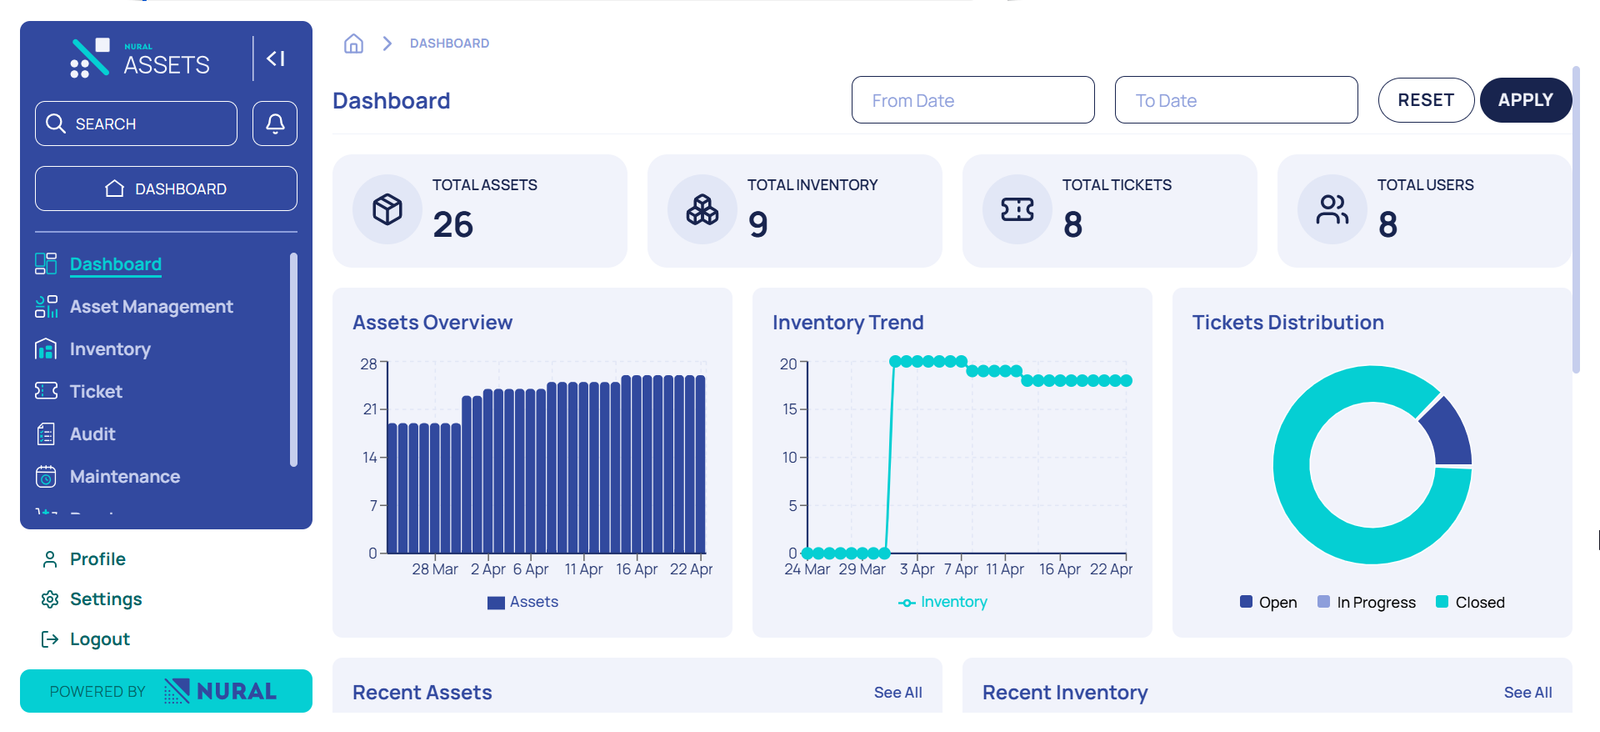The image size is (1600, 732).
Task: Click the sidebar menu scrollbar
Action: 293,360
